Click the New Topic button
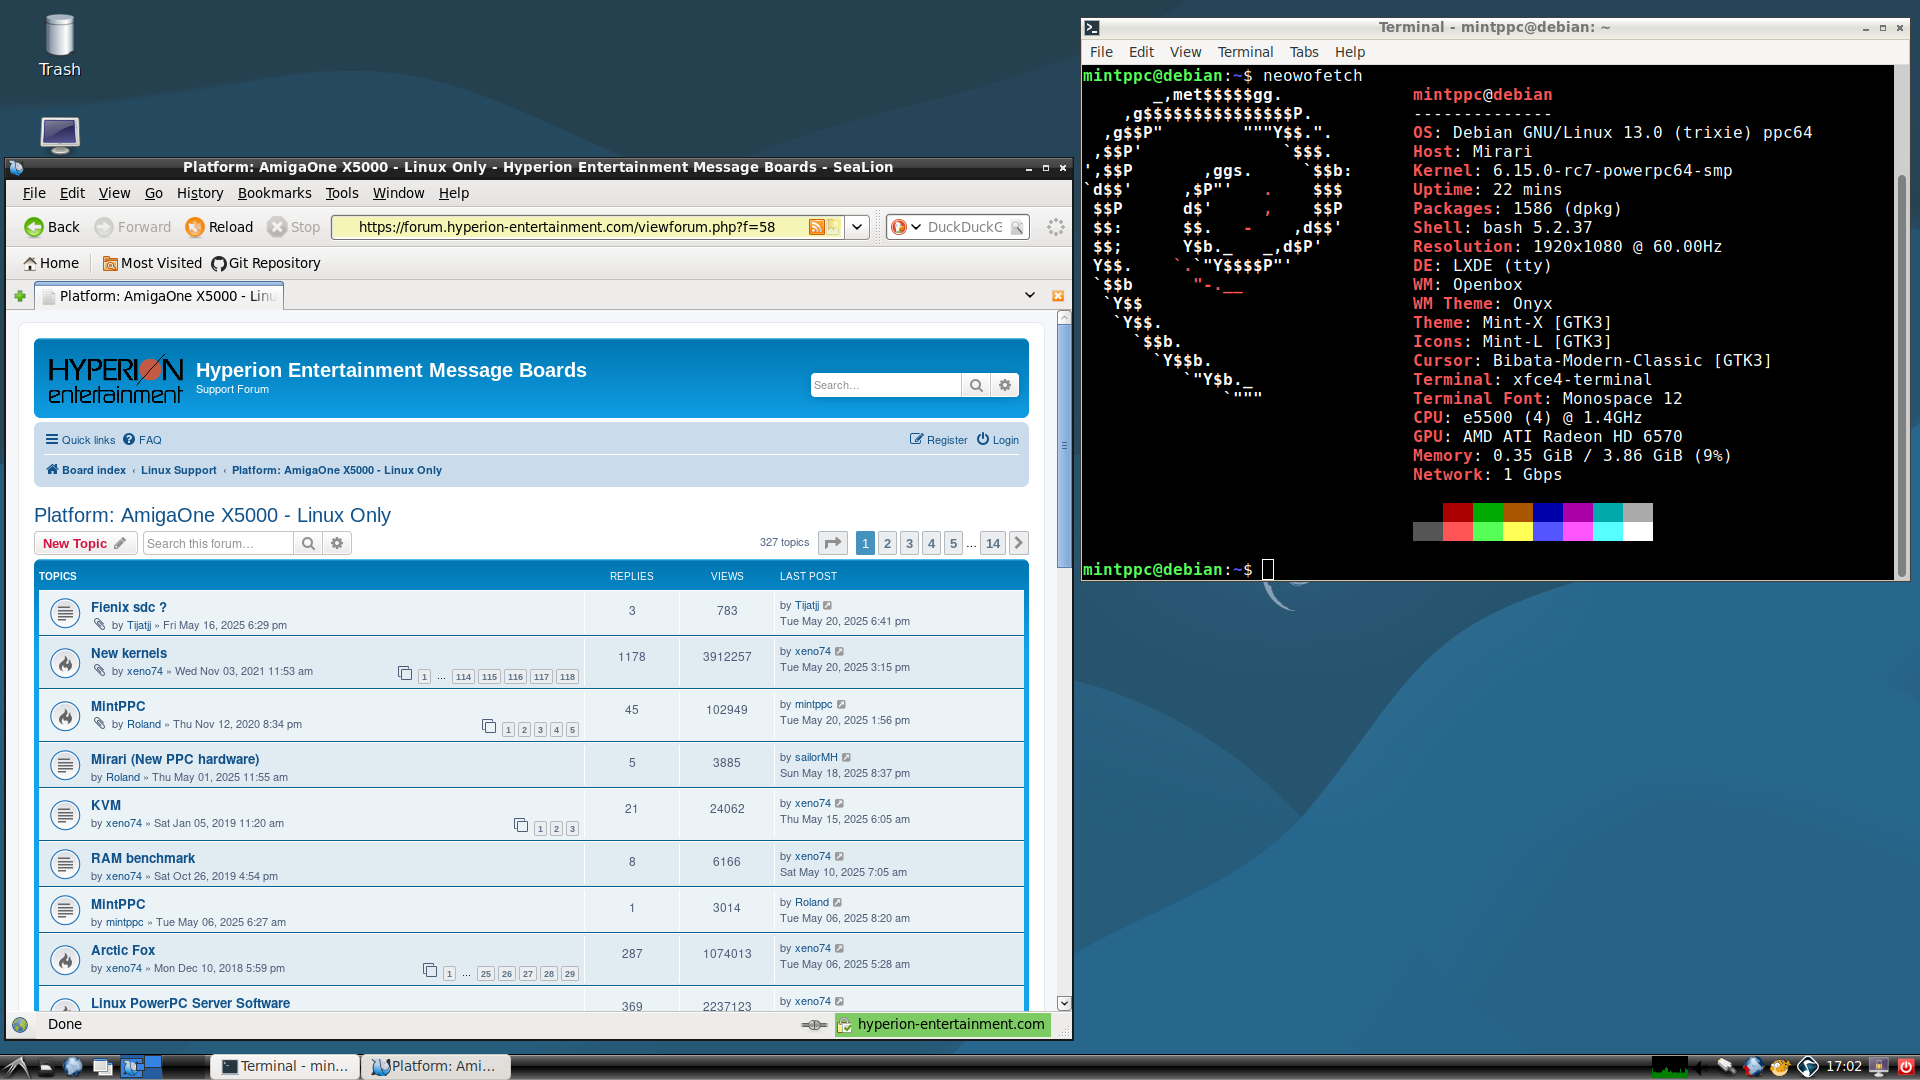1920x1080 pixels. pyautogui.click(x=85, y=543)
